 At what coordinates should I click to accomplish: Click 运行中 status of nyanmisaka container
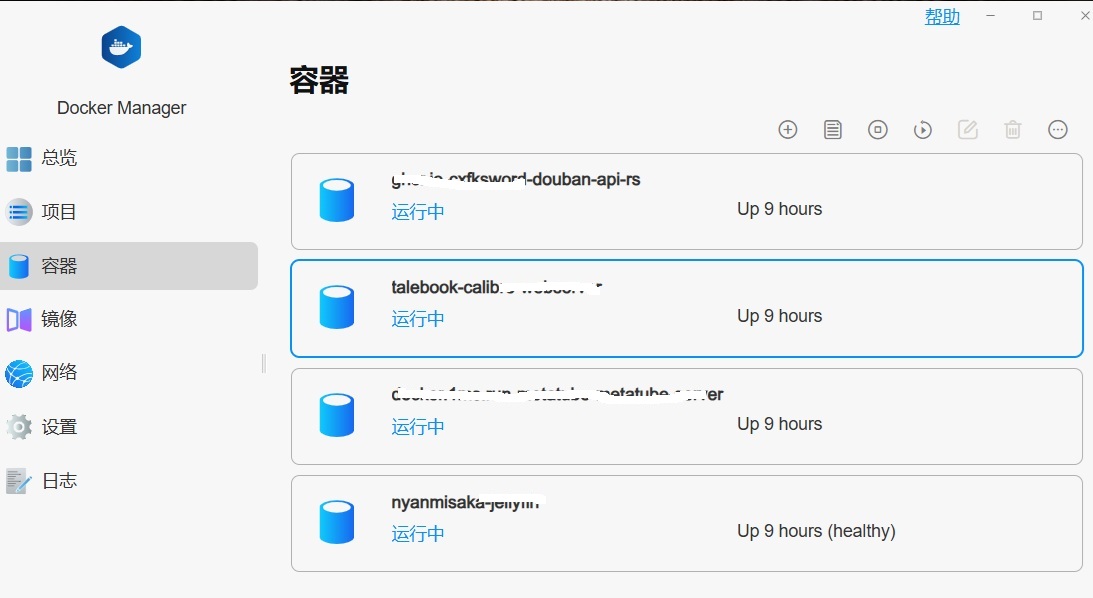(418, 534)
